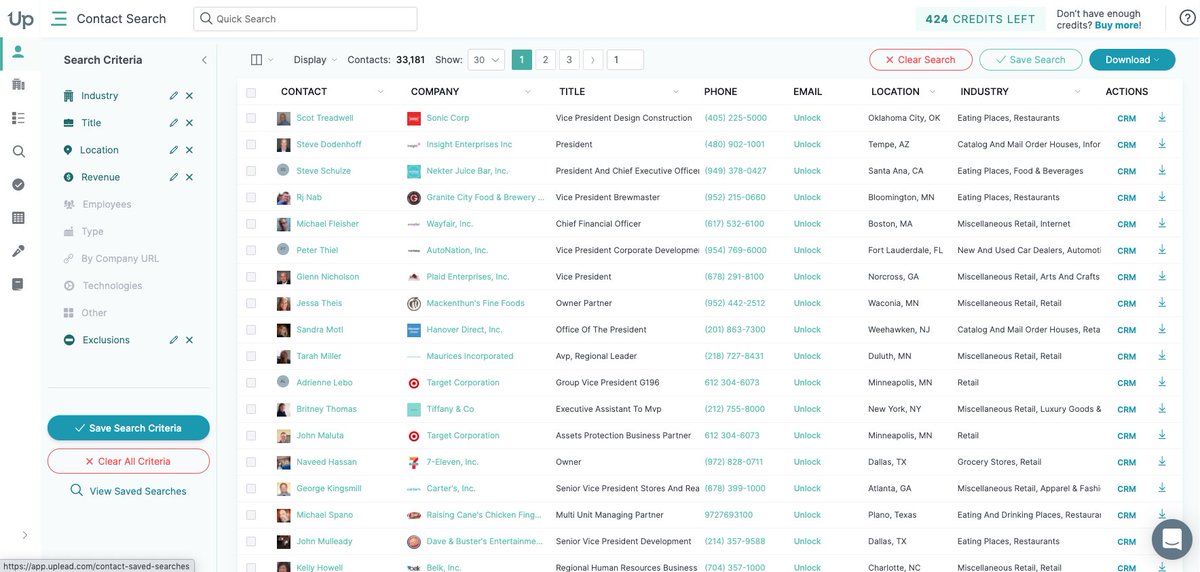Viewport: 1200px width, 572px height.
Task: Go to results page 2
Action: tap(545, 60)
